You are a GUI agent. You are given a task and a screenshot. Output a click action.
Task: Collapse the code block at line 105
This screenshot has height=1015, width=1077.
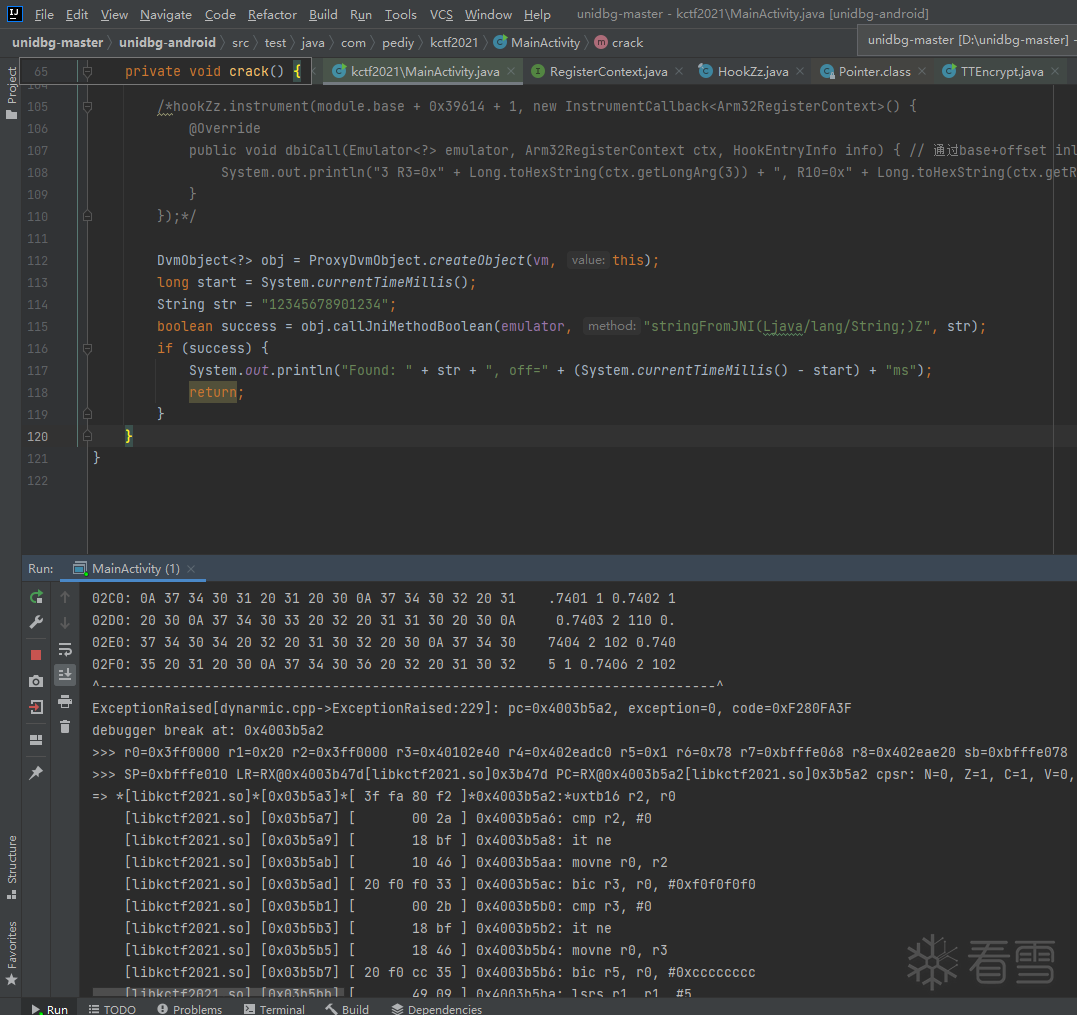88,106
